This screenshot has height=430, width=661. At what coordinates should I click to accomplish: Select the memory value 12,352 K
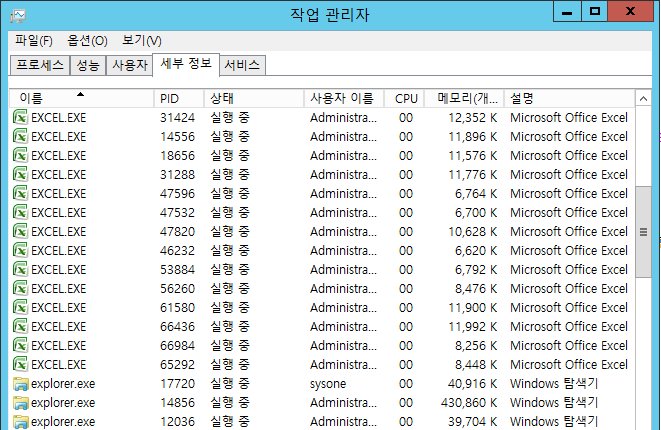[473, 117]
